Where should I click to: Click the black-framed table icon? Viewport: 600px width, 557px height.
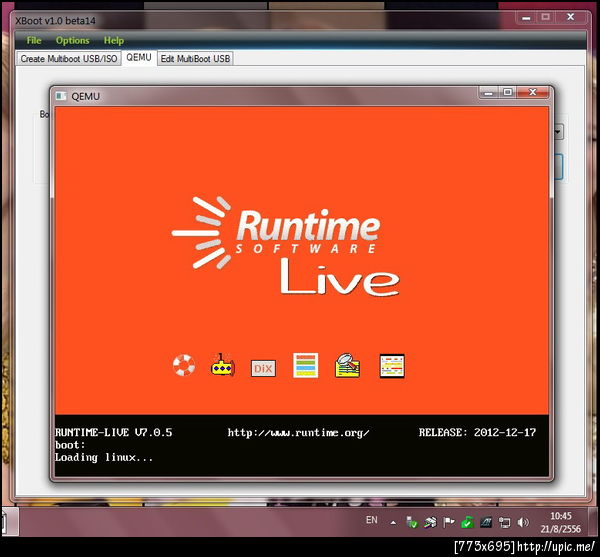point(391,366)
